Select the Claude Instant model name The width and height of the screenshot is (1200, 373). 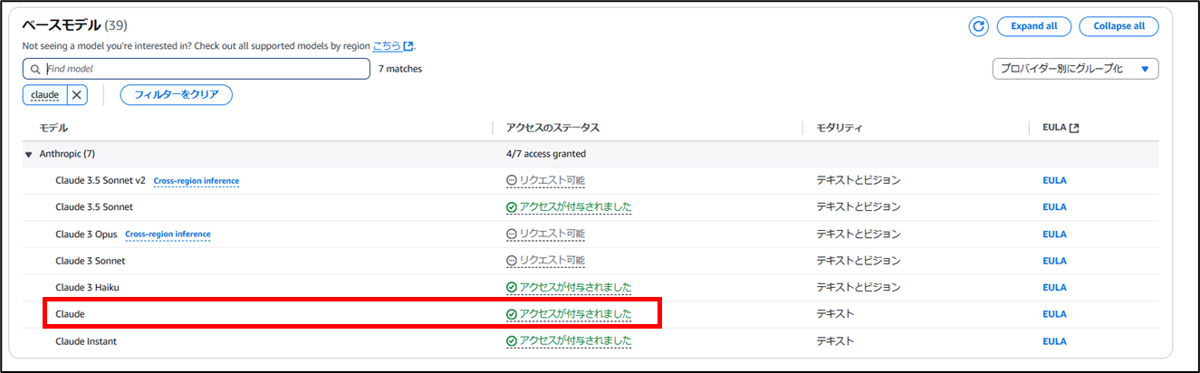point(87,341)
